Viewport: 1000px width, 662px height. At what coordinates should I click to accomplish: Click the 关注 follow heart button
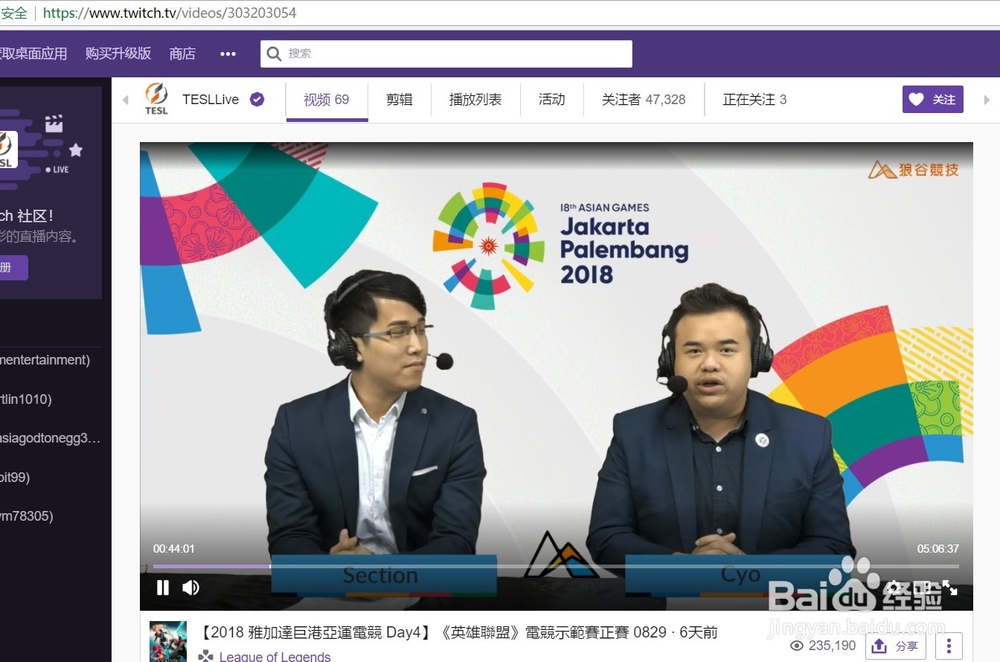click(932, 99)
